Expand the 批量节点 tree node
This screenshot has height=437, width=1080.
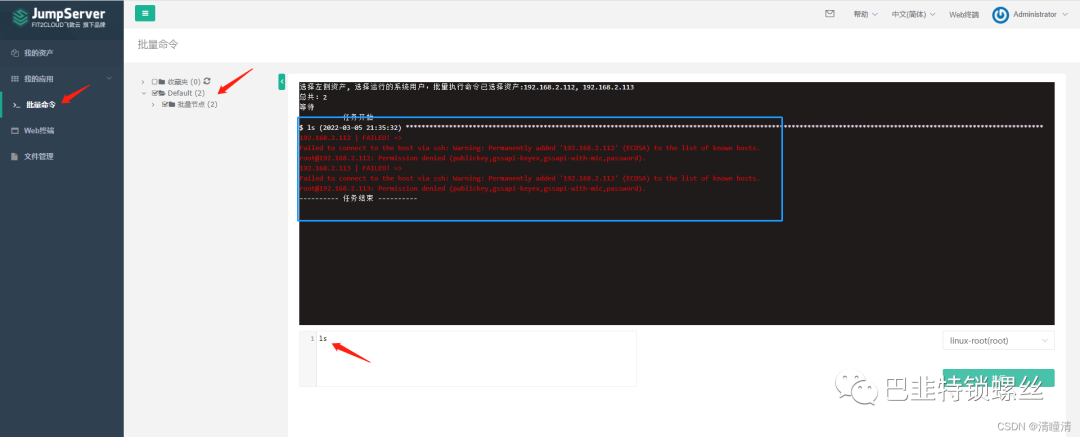153,105
